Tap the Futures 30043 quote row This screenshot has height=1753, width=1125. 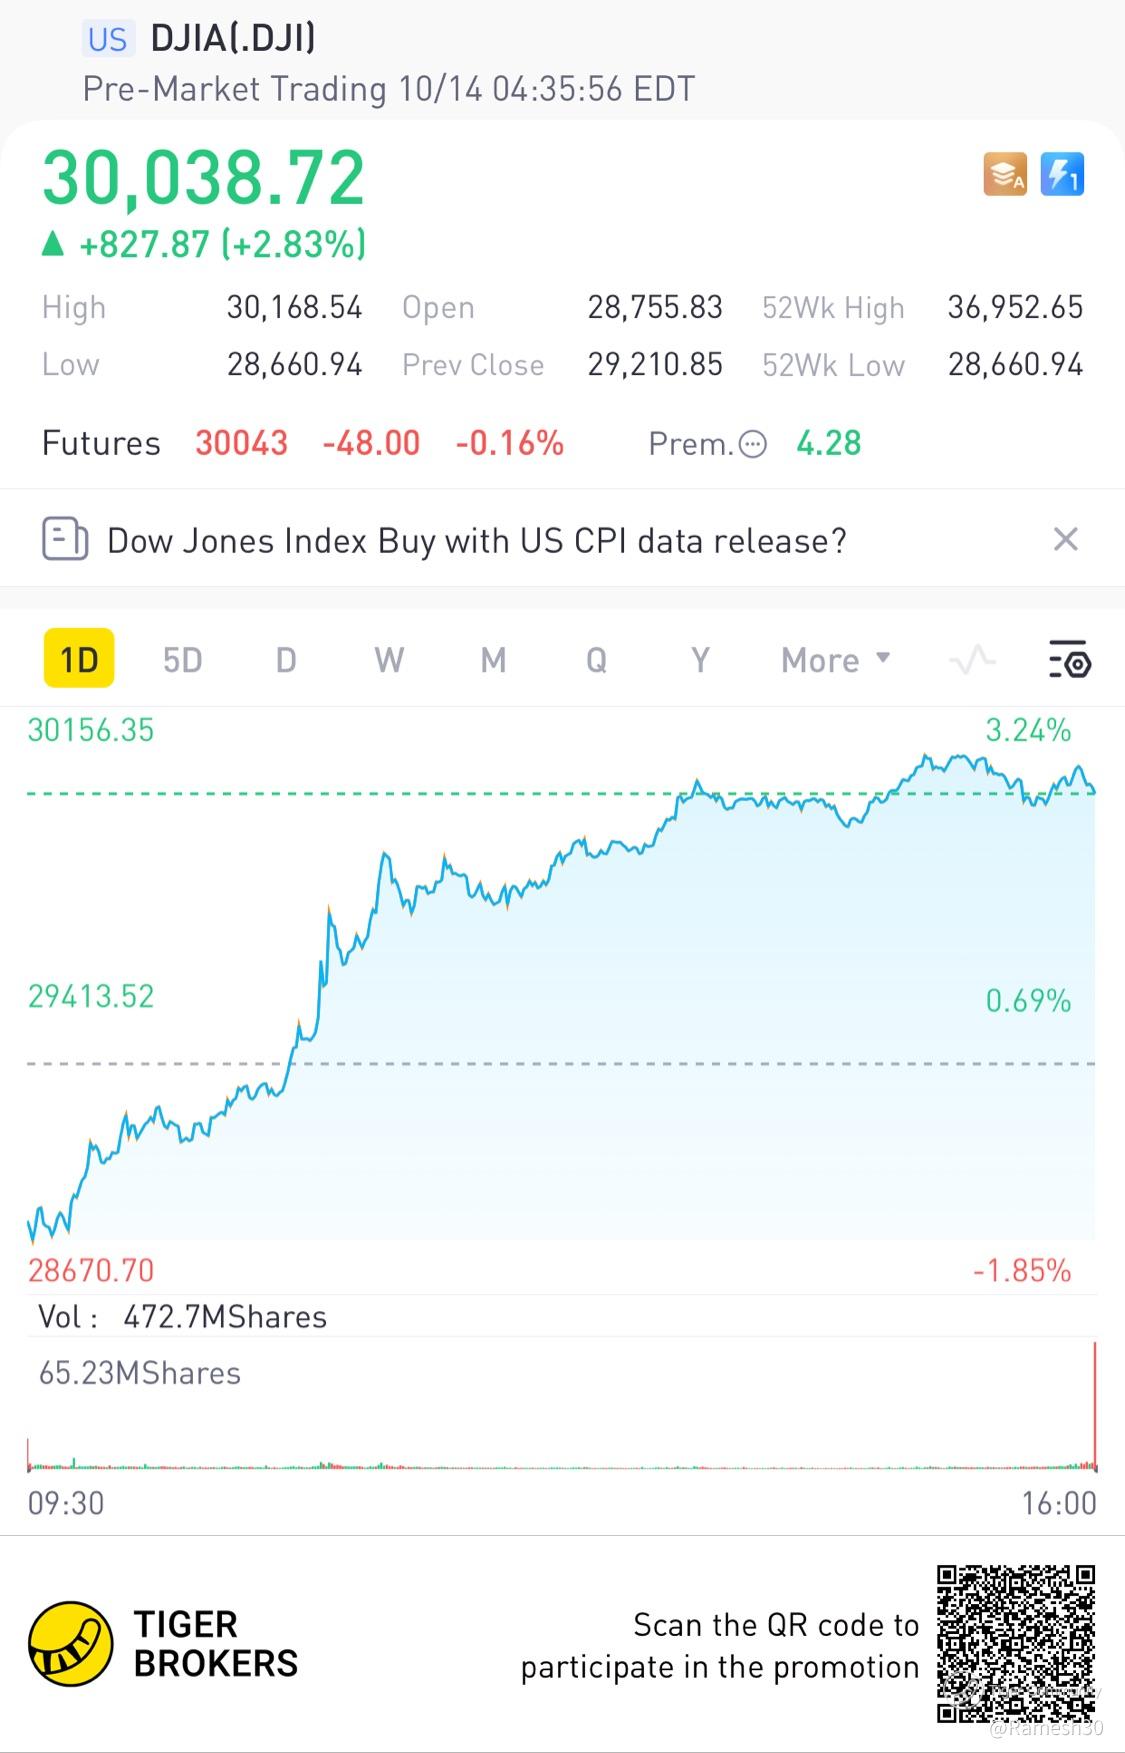coord(303,443)
